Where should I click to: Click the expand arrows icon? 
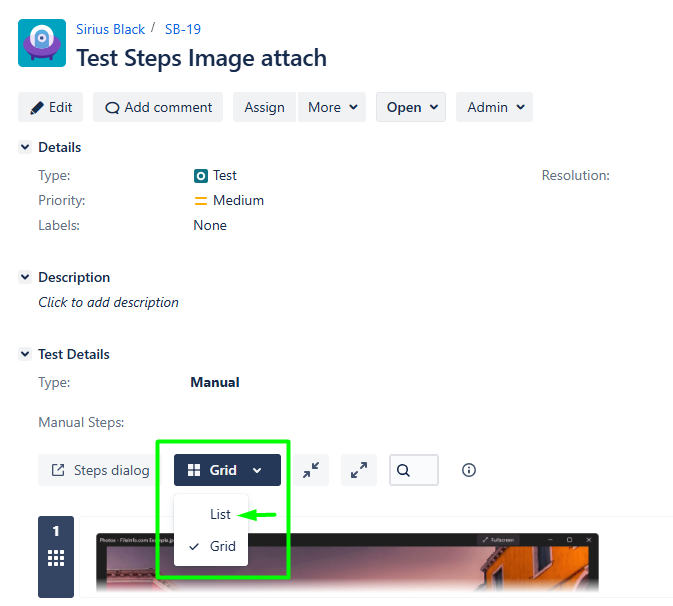coord(359,470)
